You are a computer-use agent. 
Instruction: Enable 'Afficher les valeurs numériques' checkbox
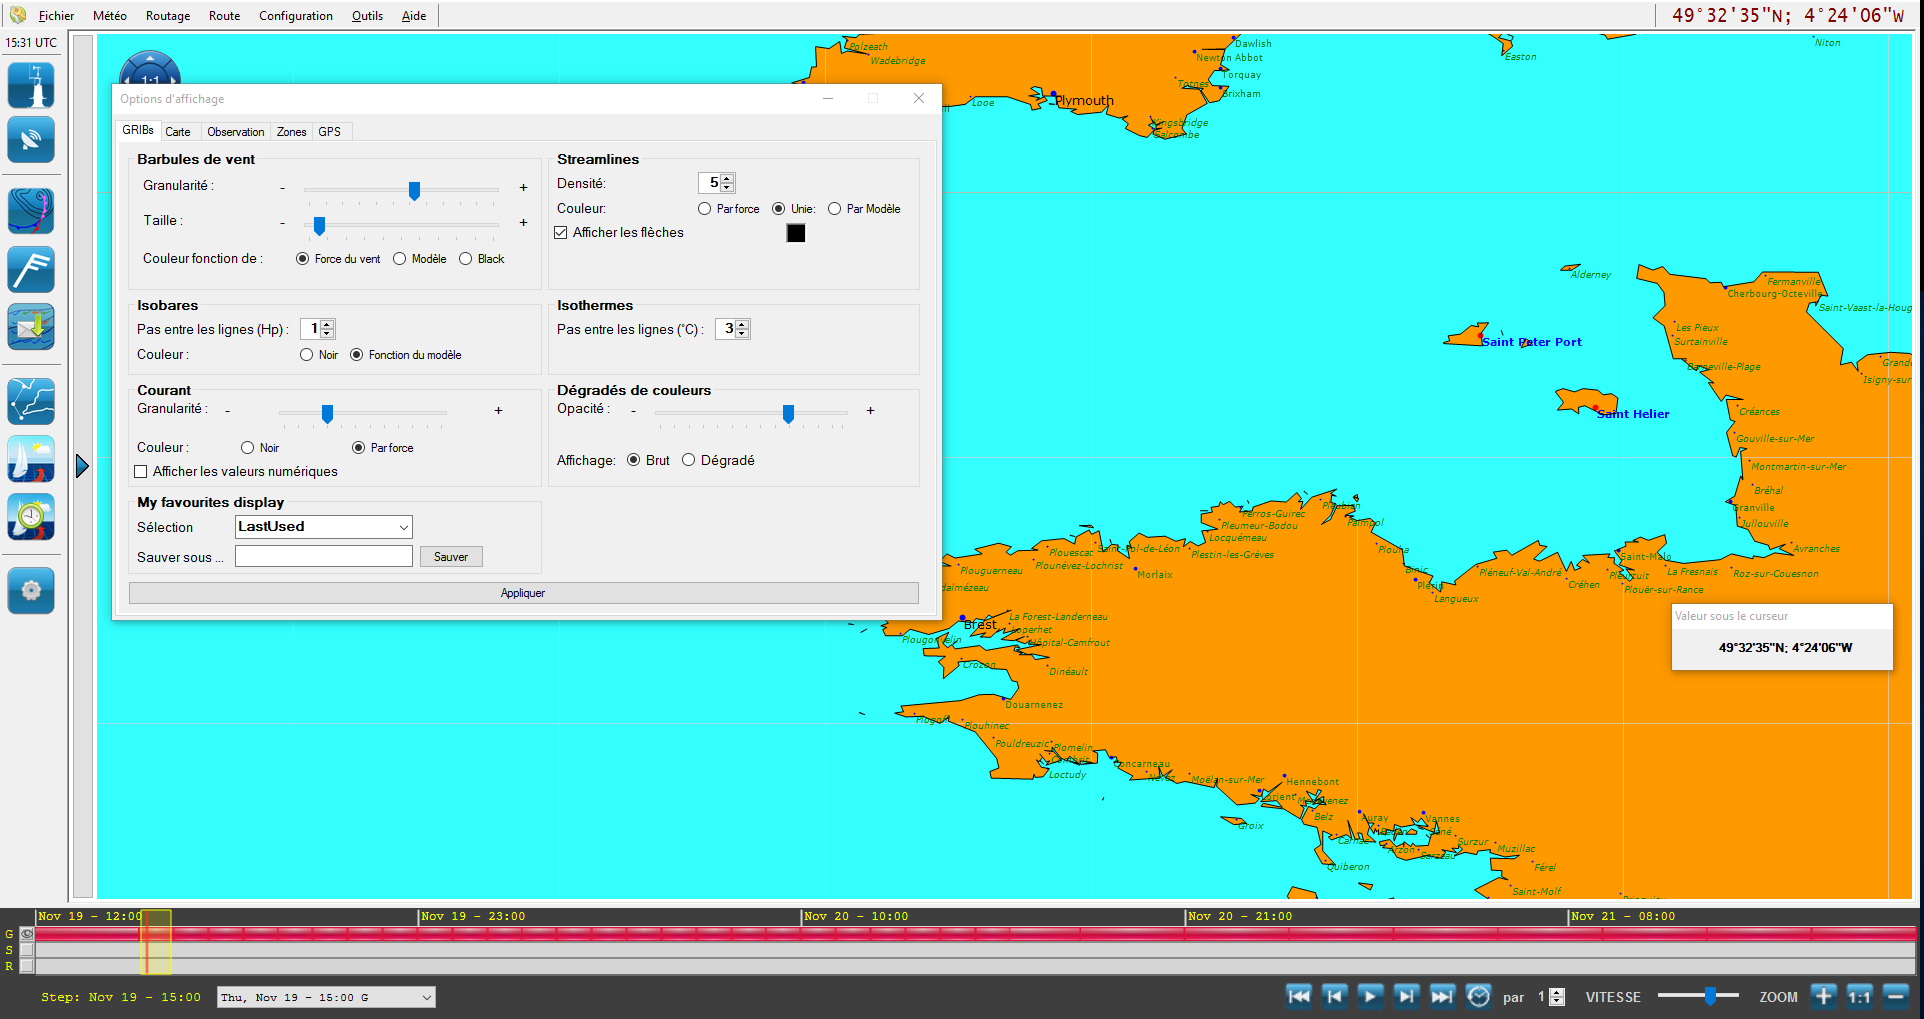[141, 472]
